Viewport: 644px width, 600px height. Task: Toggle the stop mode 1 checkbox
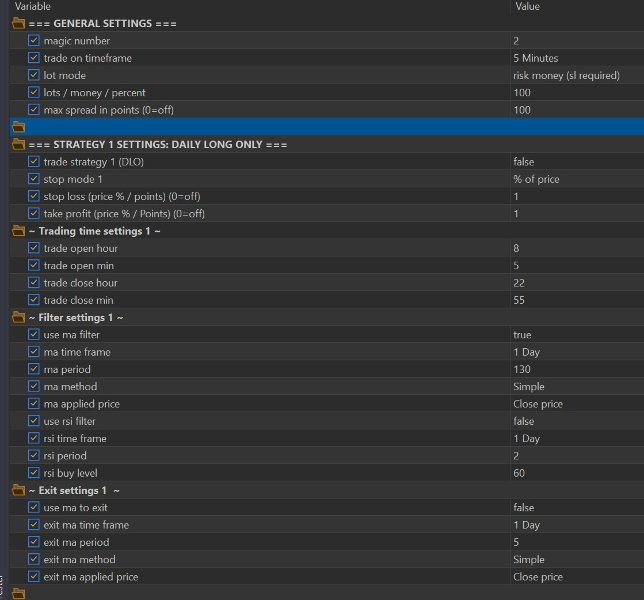click(x=34, y=179)
